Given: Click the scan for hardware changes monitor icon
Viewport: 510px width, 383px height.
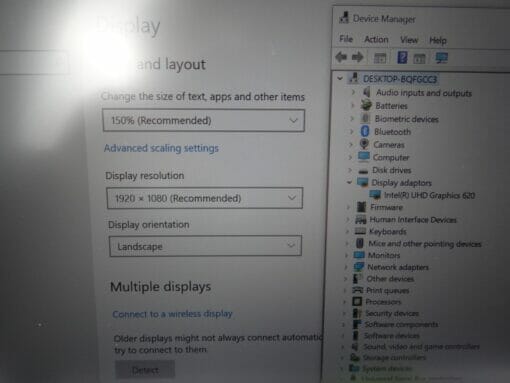Looking at the screenshot, I should 442,58.
